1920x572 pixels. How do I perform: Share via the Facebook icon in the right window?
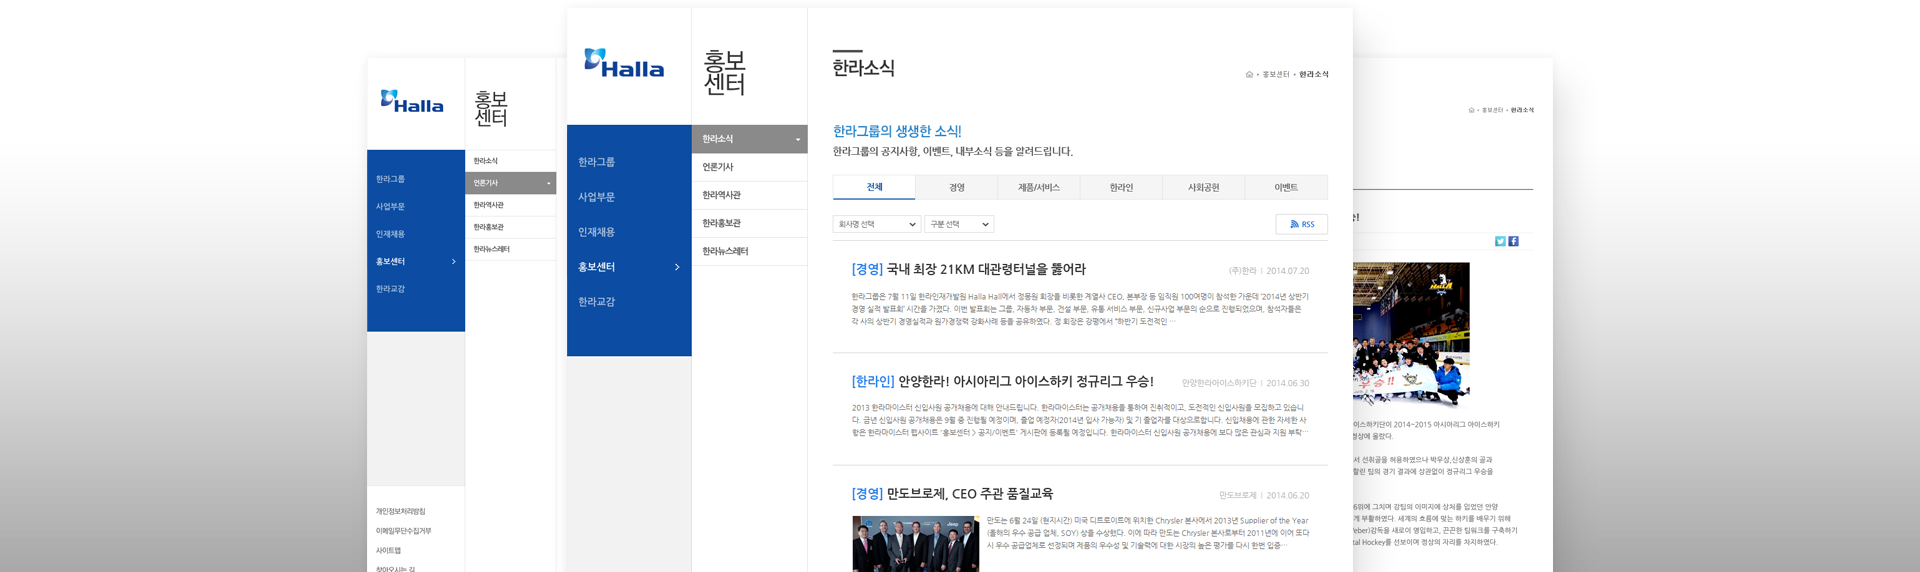(1513, 241)
